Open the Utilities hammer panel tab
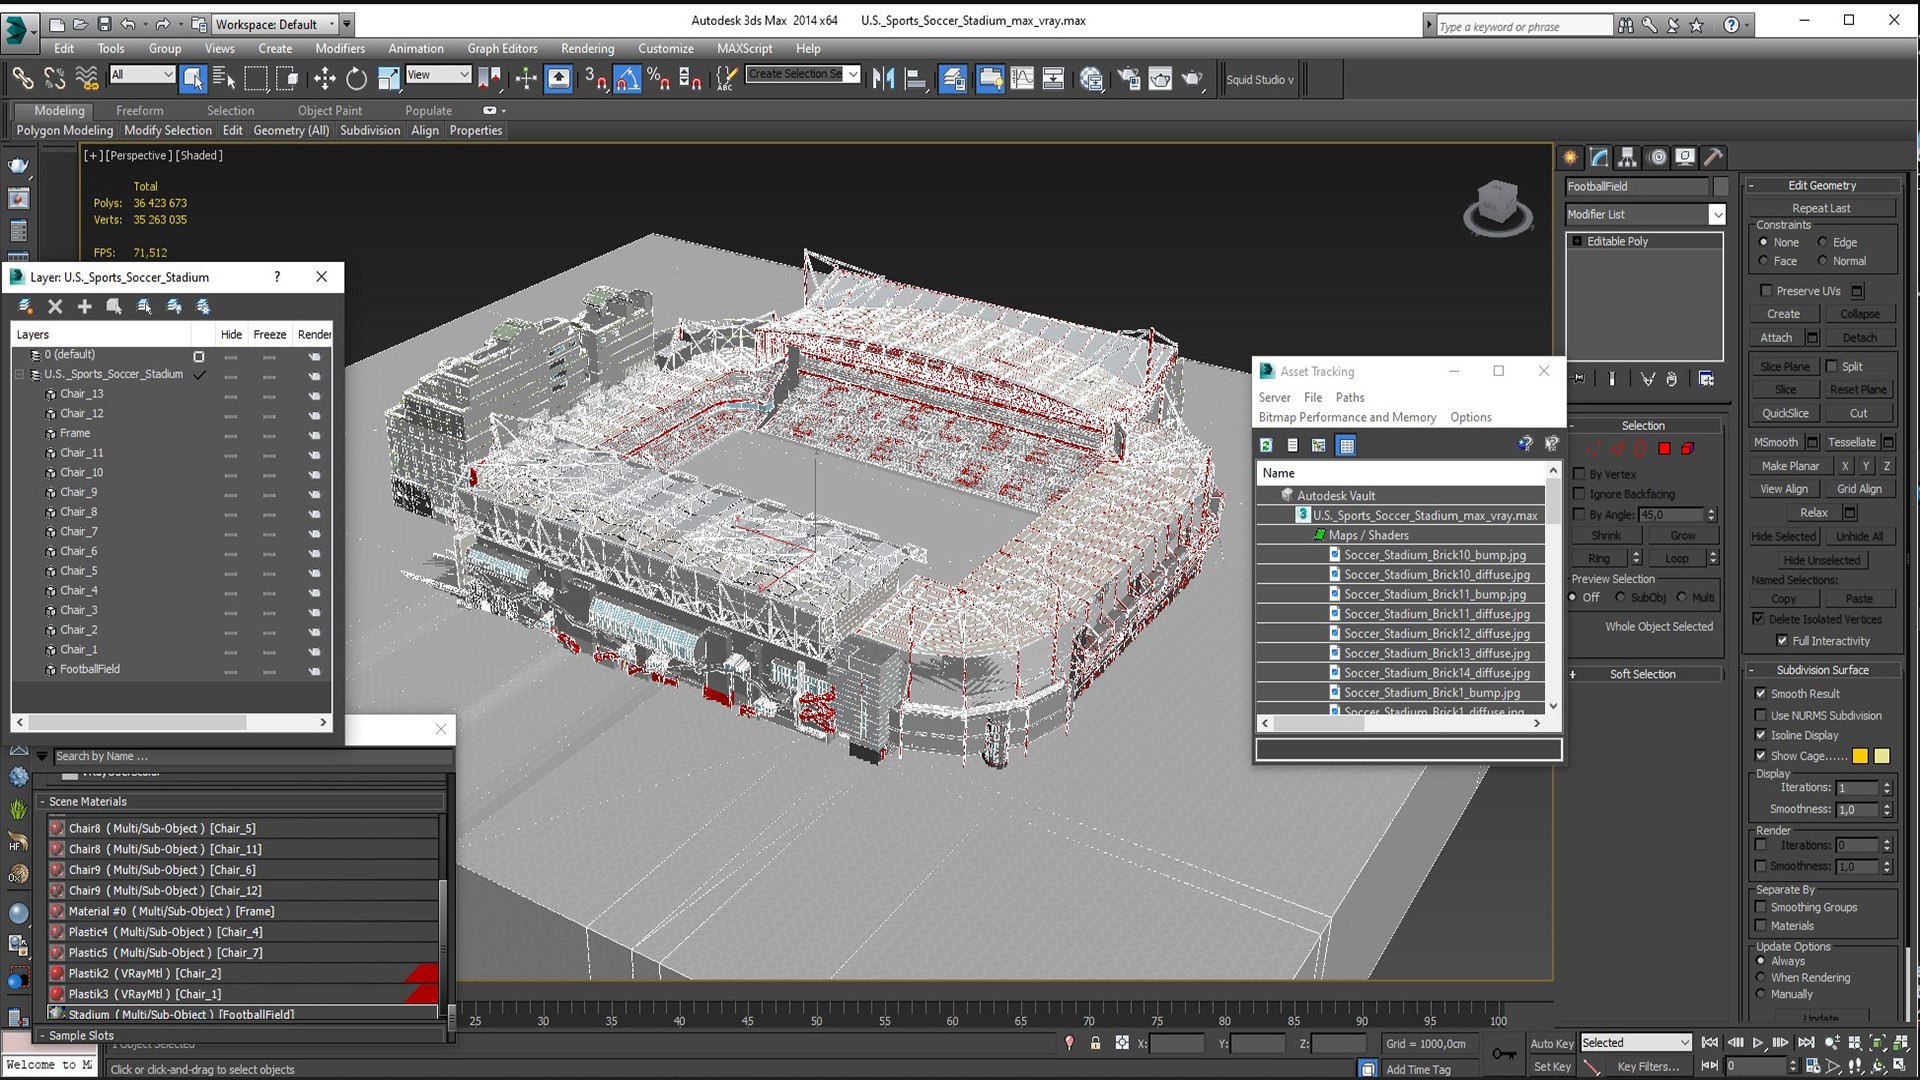Screen dimensions: 1920x1080 tap(1713, 157)
